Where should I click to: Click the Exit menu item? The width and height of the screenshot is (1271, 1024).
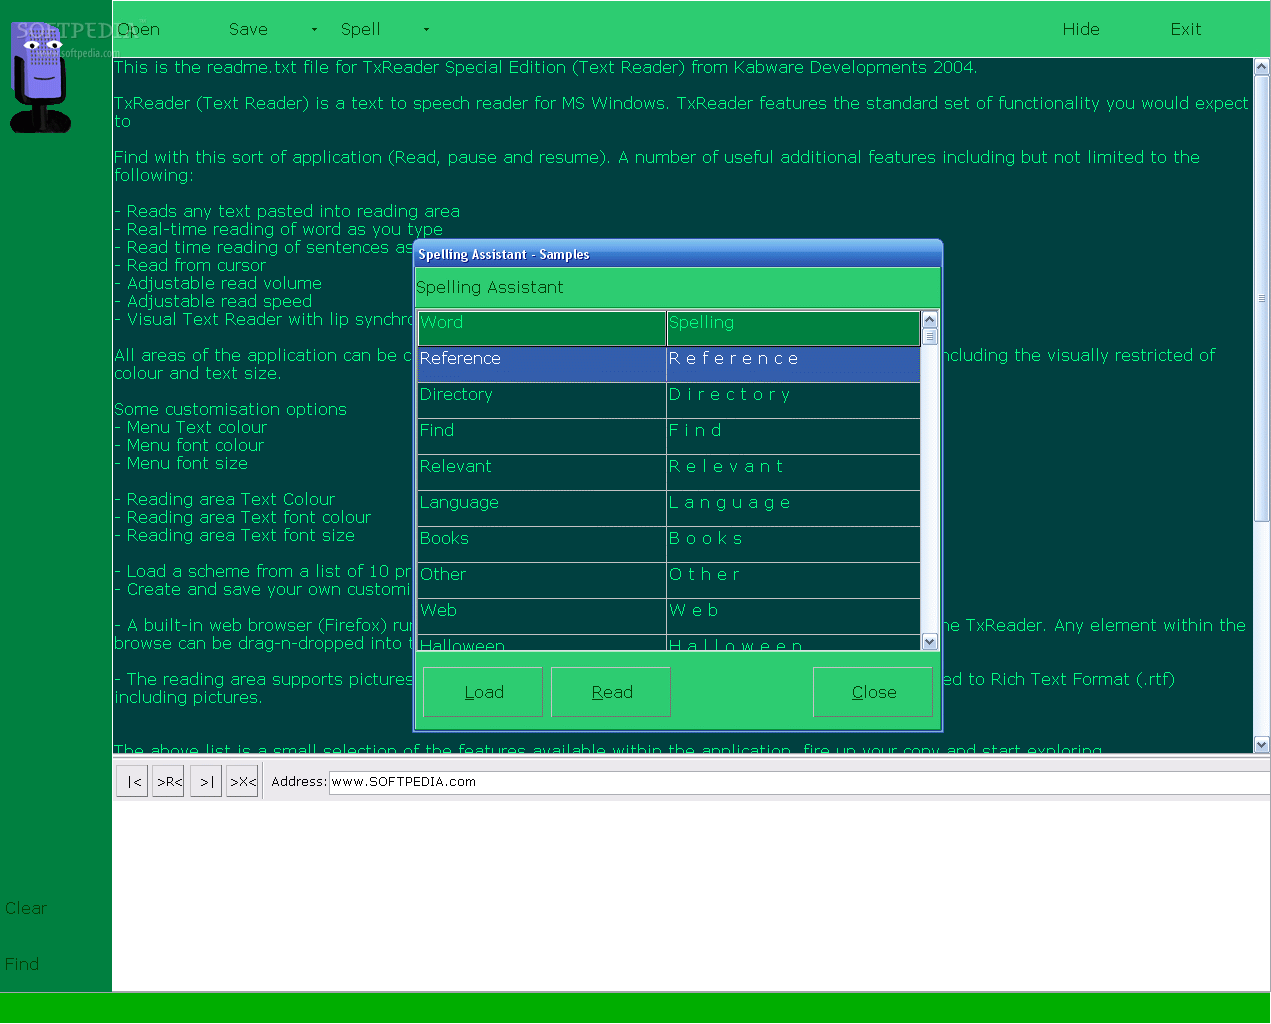1186,29
